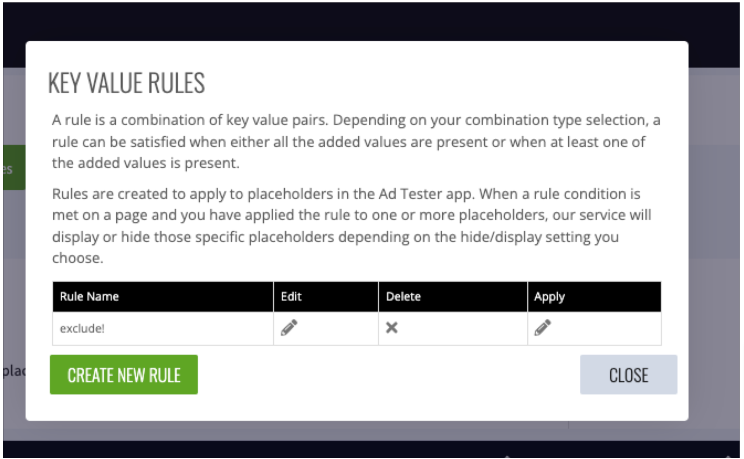The width and height of the screenshot is (744, 459).
Task: Click the Edit pencil icon for exclude! rule
Action: click(289, 328)
